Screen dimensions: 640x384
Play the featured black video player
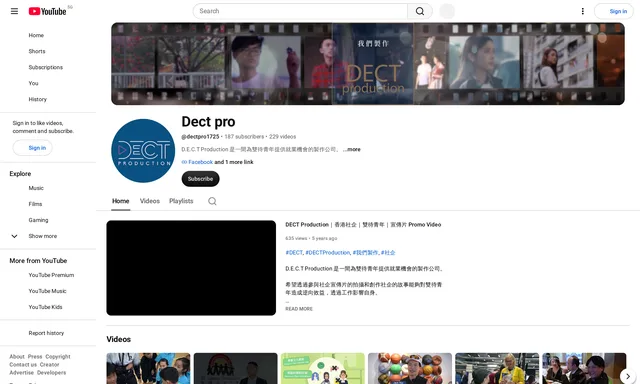coord(191,268)
